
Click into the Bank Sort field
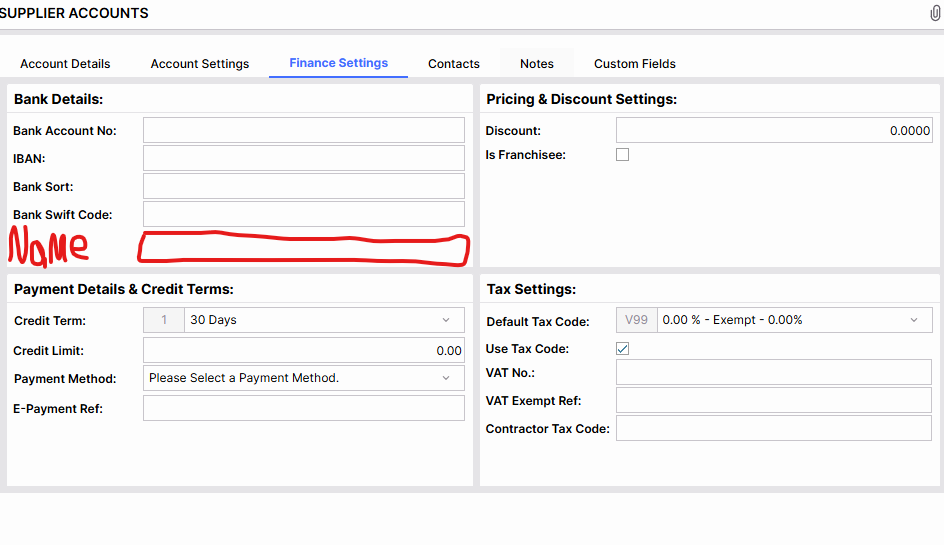[303, 186]
